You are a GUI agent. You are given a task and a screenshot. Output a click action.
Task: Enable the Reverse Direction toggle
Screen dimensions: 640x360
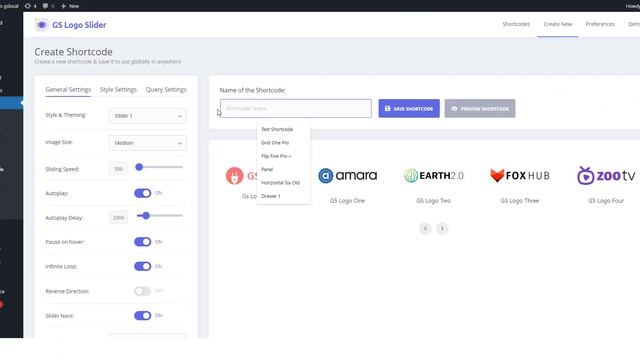tap(142, 291)
